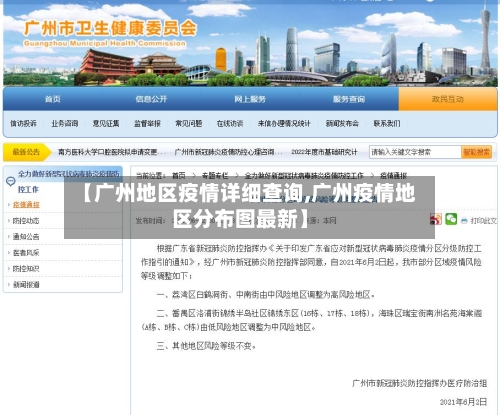
Task: Open the 意见征集 submenu item
Action: click(x=106, y=123)
